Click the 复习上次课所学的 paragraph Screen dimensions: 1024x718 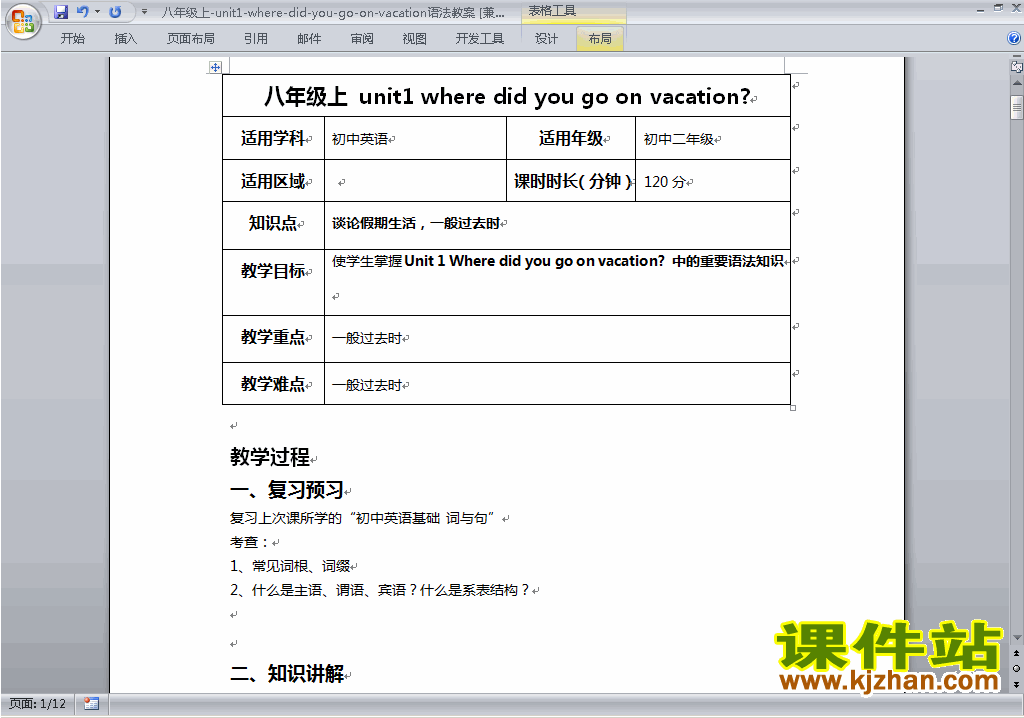(x=364, y=518)
